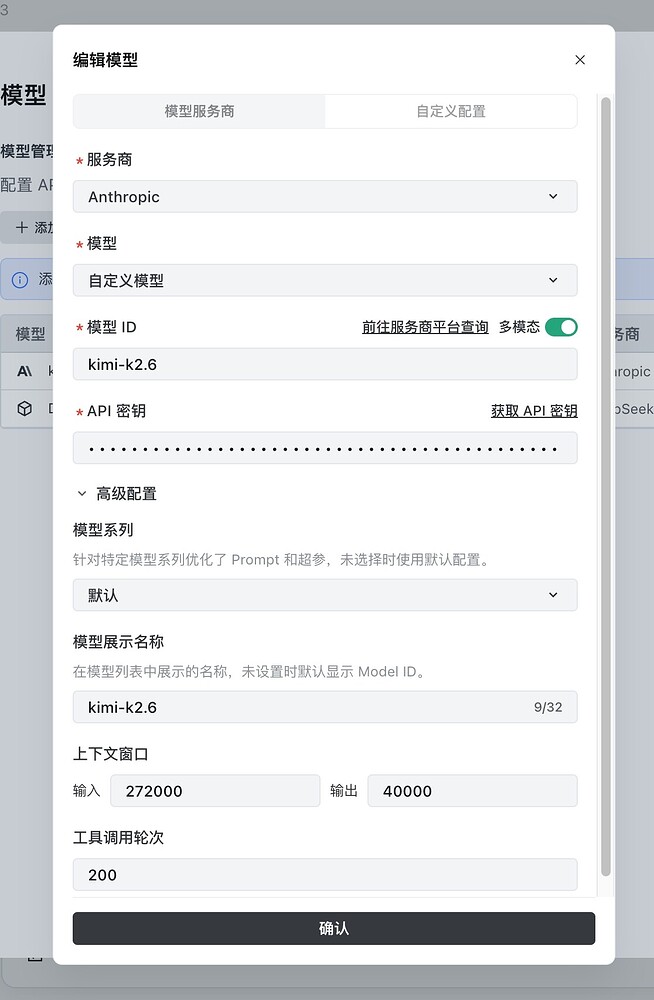Click the 模型 ID input field
Viewport: 654px width, 1000px height.
pyautogui.click(x=325, y=364)
